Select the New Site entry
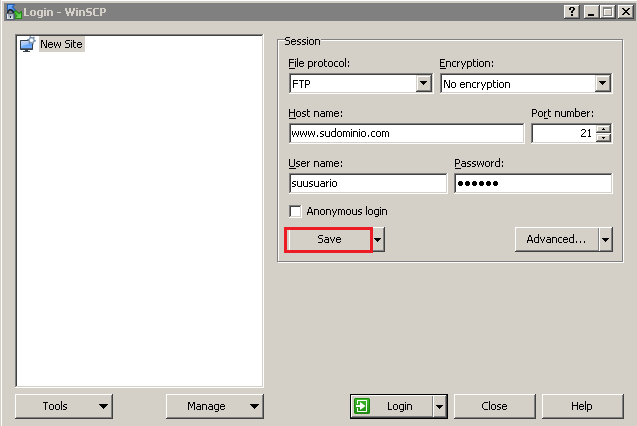 coord(61,44)
